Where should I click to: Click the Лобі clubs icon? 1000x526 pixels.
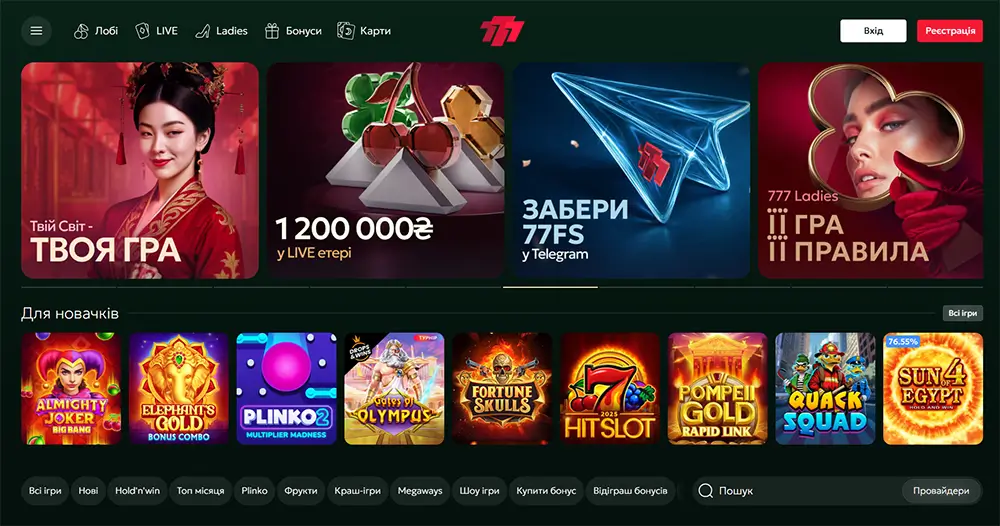coord(81,31)
